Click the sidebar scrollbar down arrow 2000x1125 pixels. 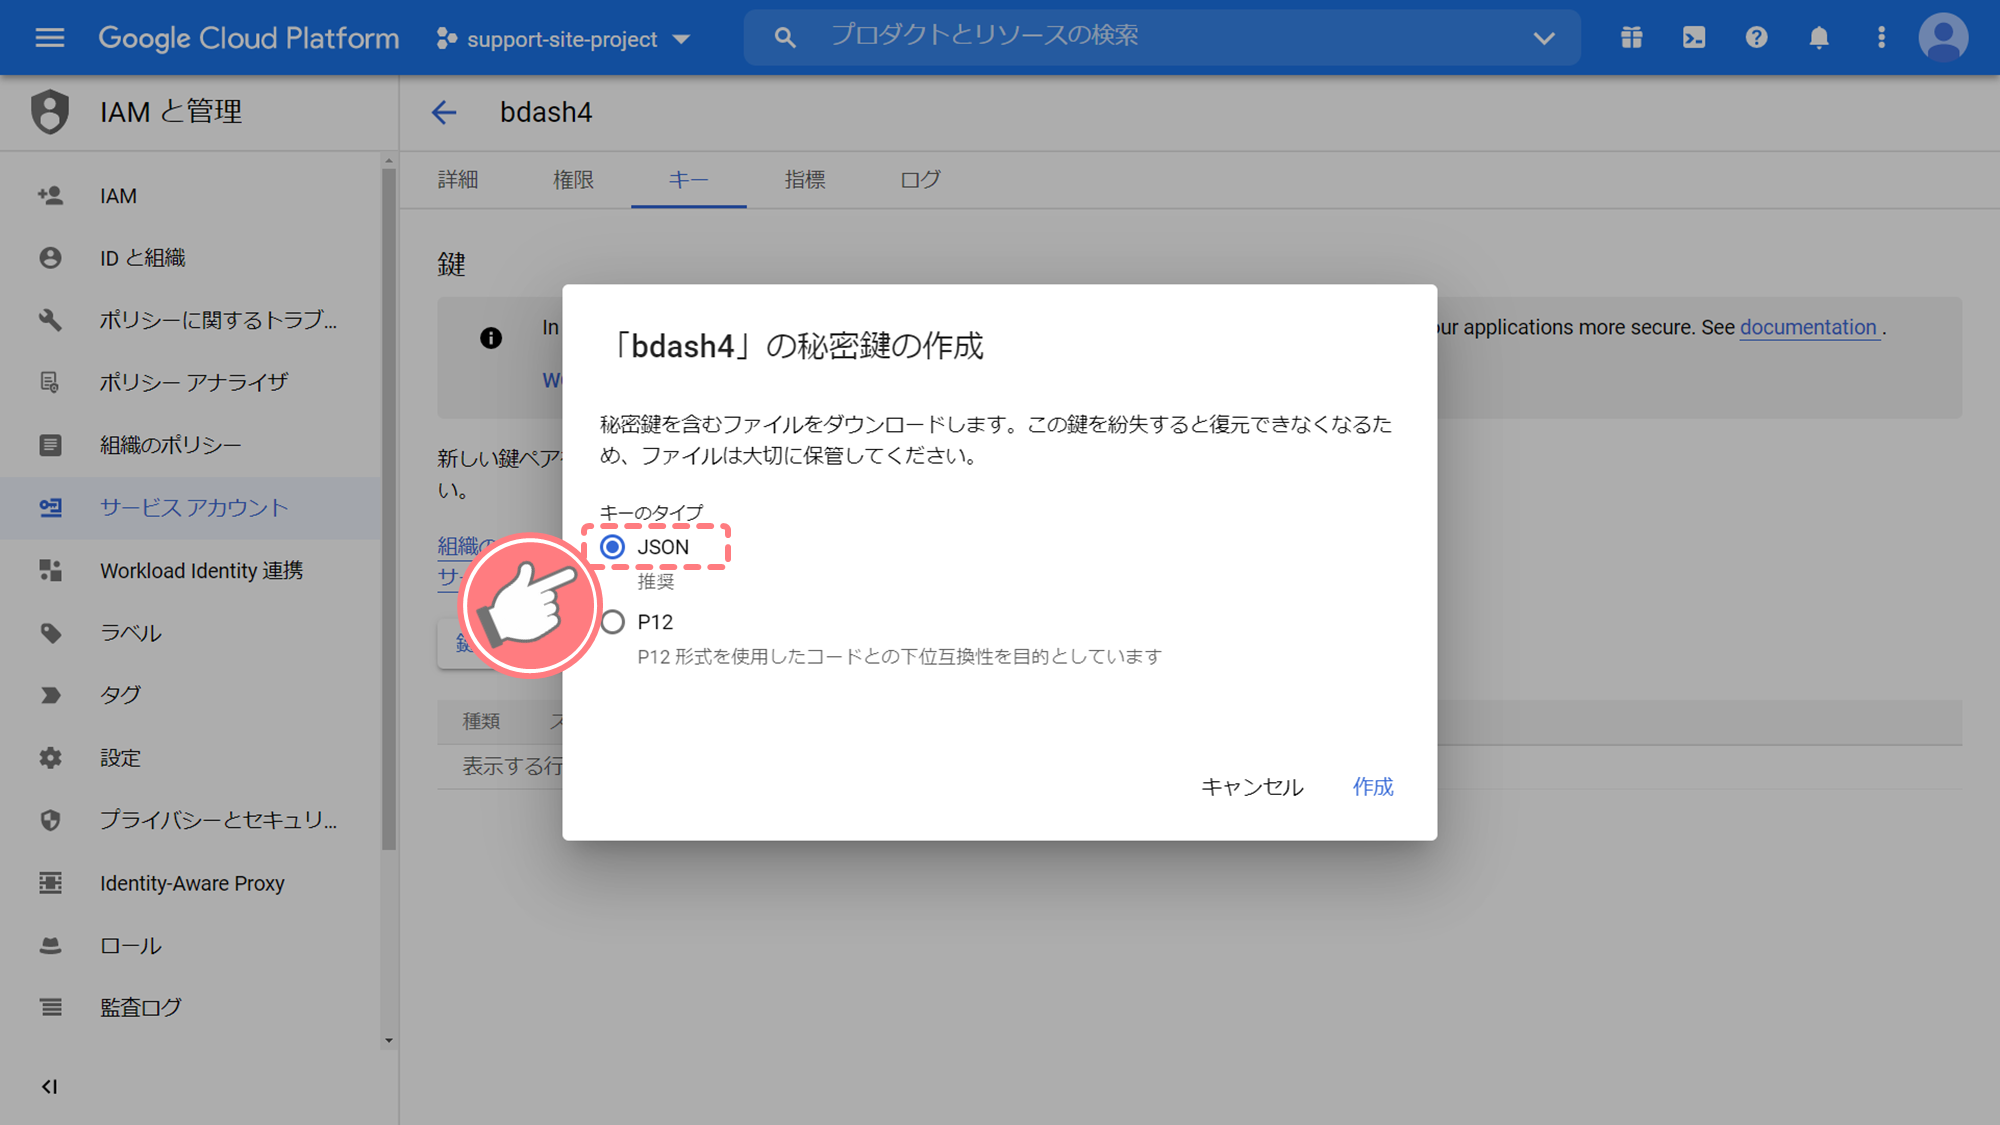(389, 1041)
